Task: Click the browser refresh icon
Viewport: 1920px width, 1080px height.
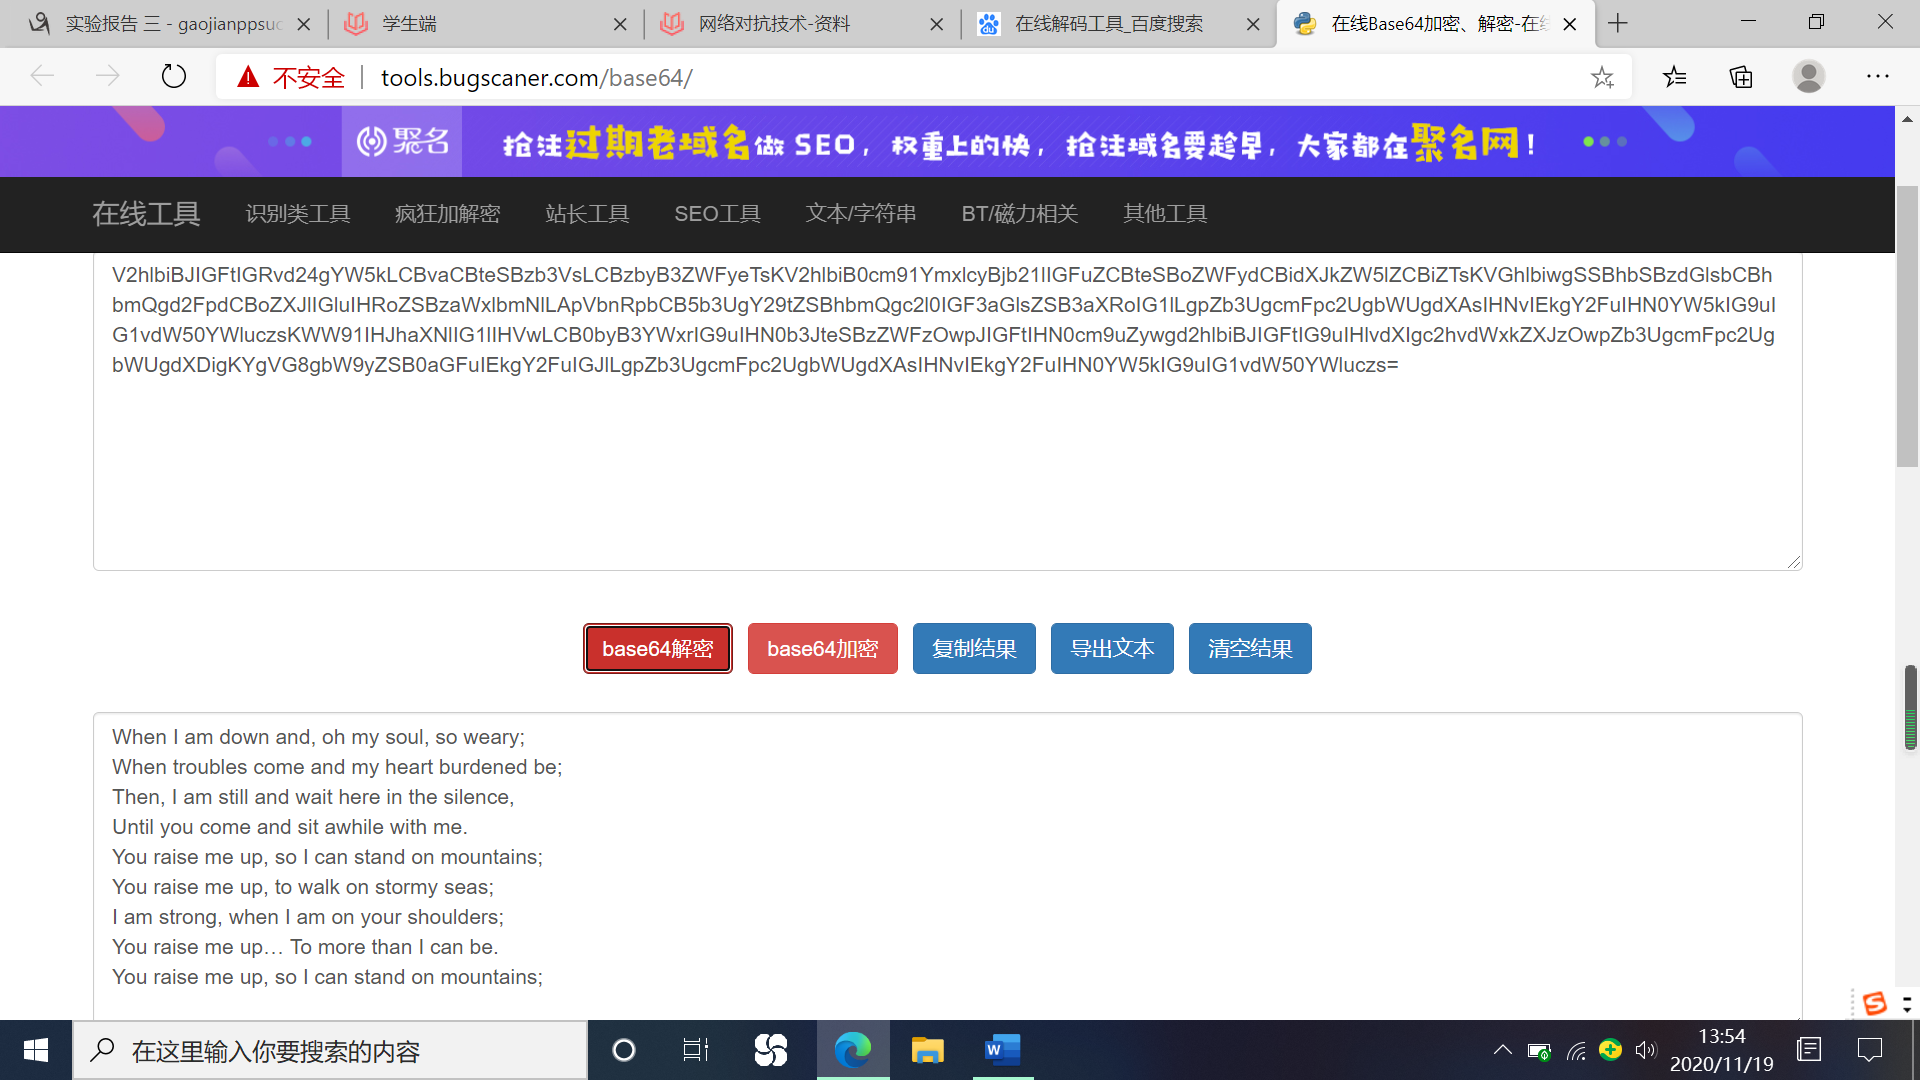Action: tap(174, 76)
